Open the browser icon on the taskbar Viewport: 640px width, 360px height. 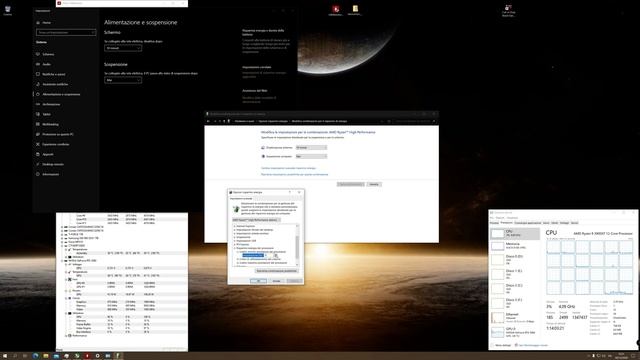tap(36, 356)
